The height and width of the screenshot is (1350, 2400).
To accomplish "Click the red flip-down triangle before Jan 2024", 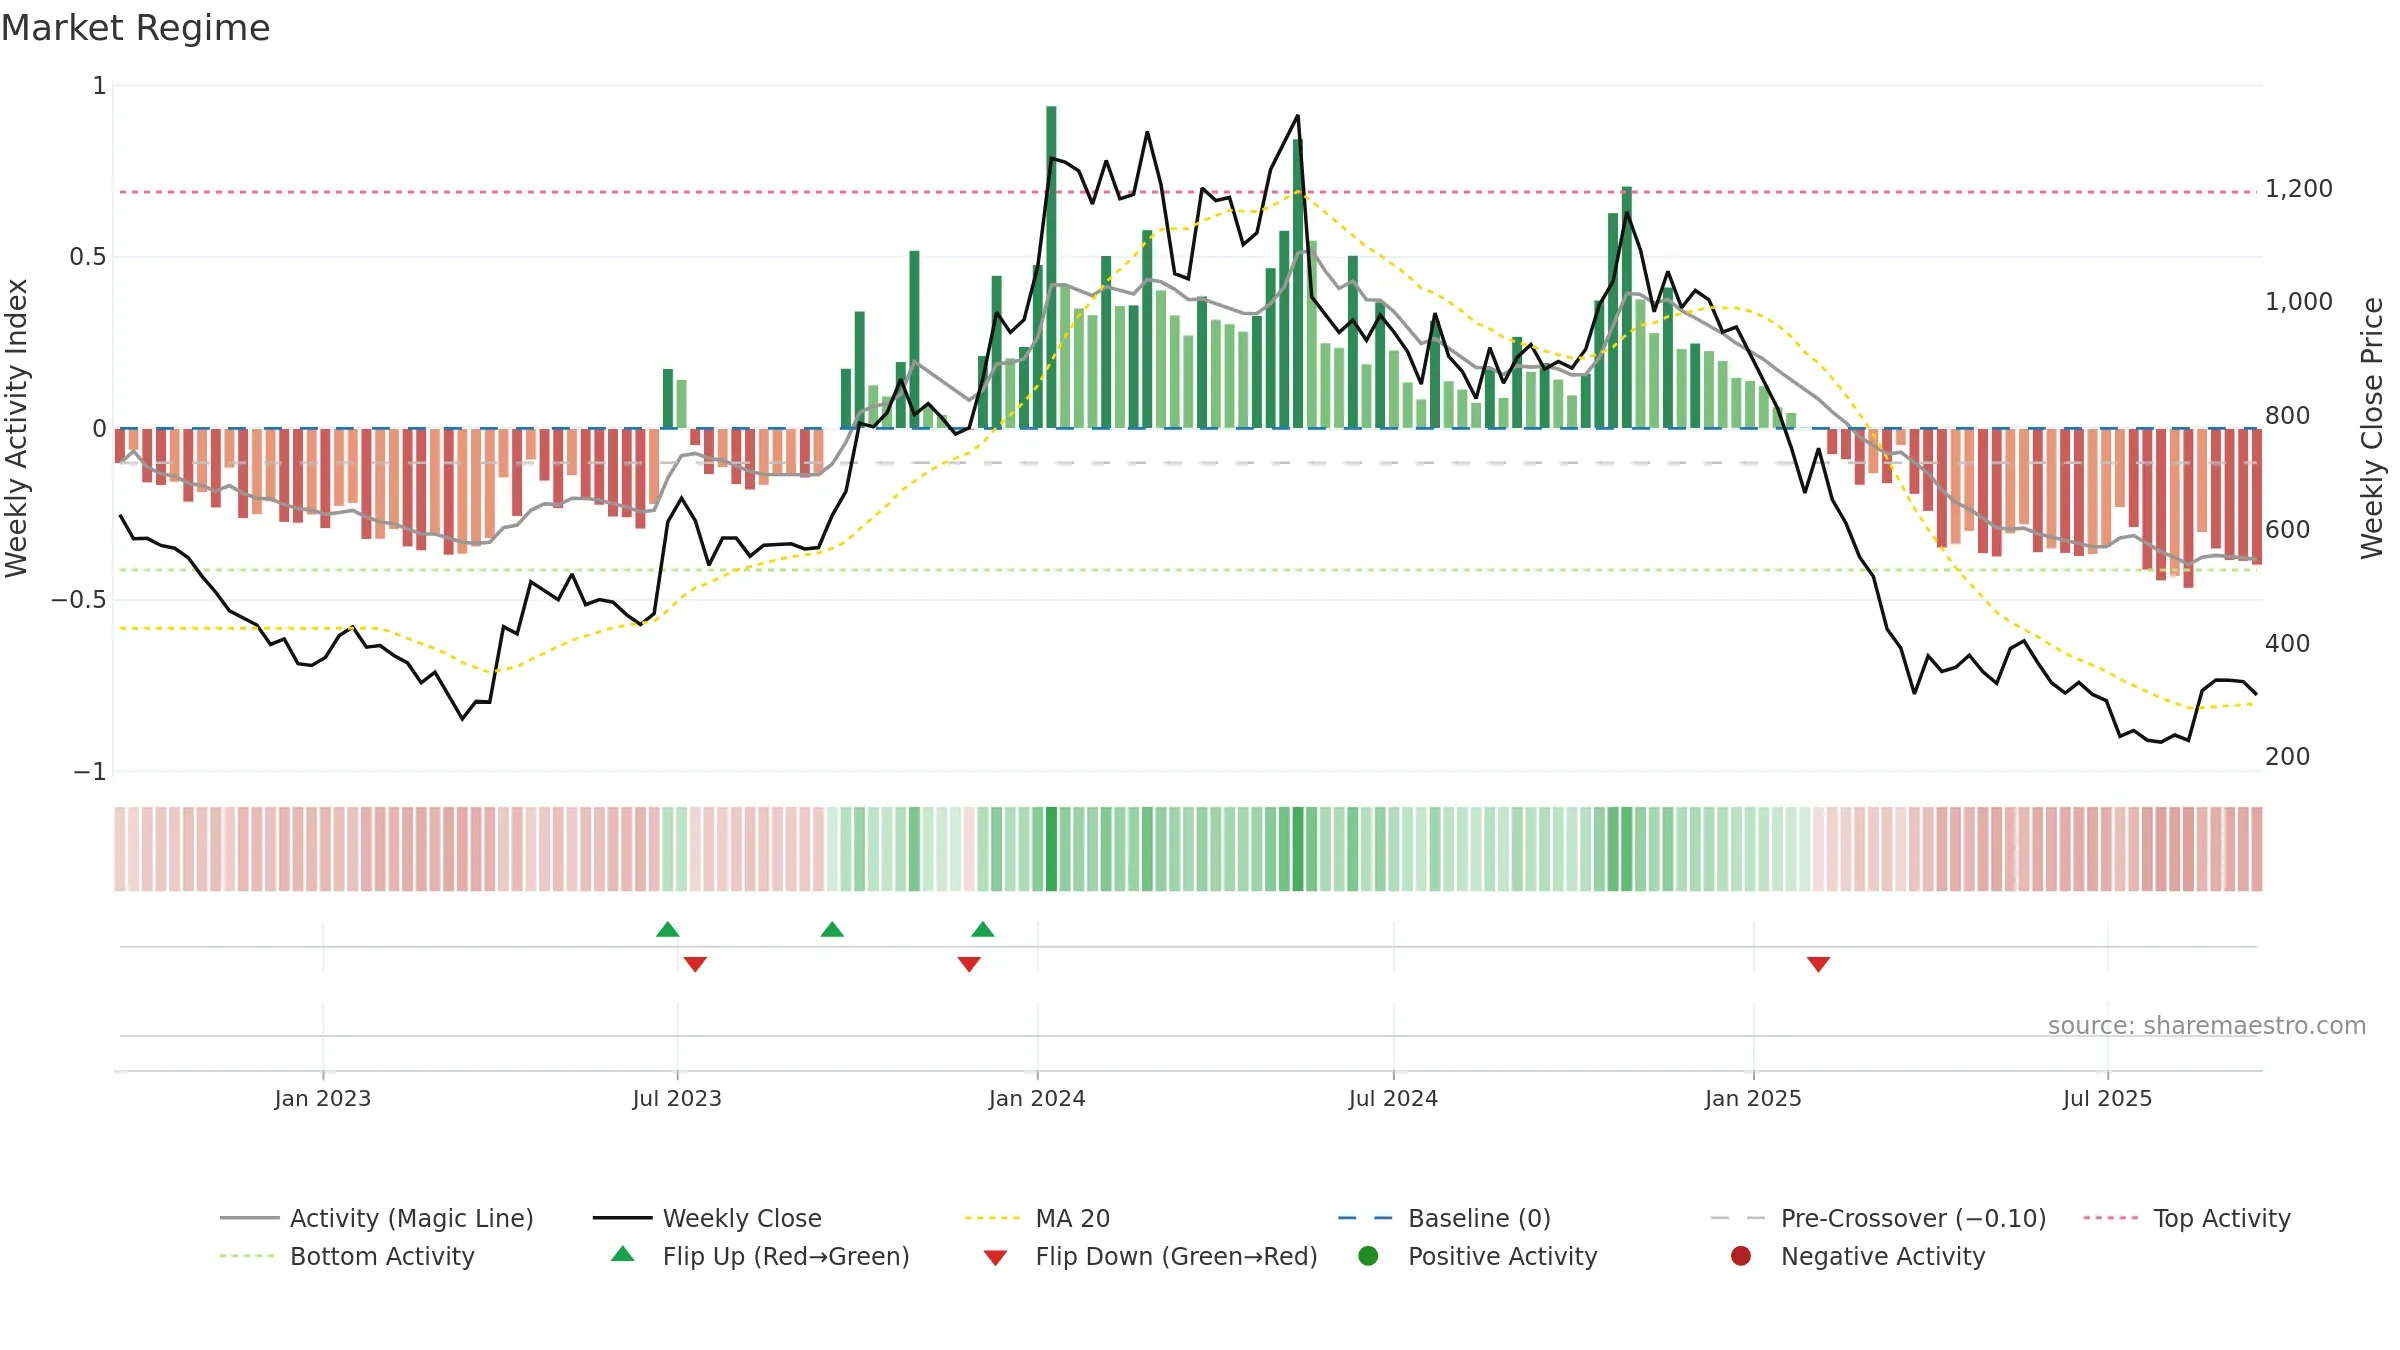I will click(969, 964).
